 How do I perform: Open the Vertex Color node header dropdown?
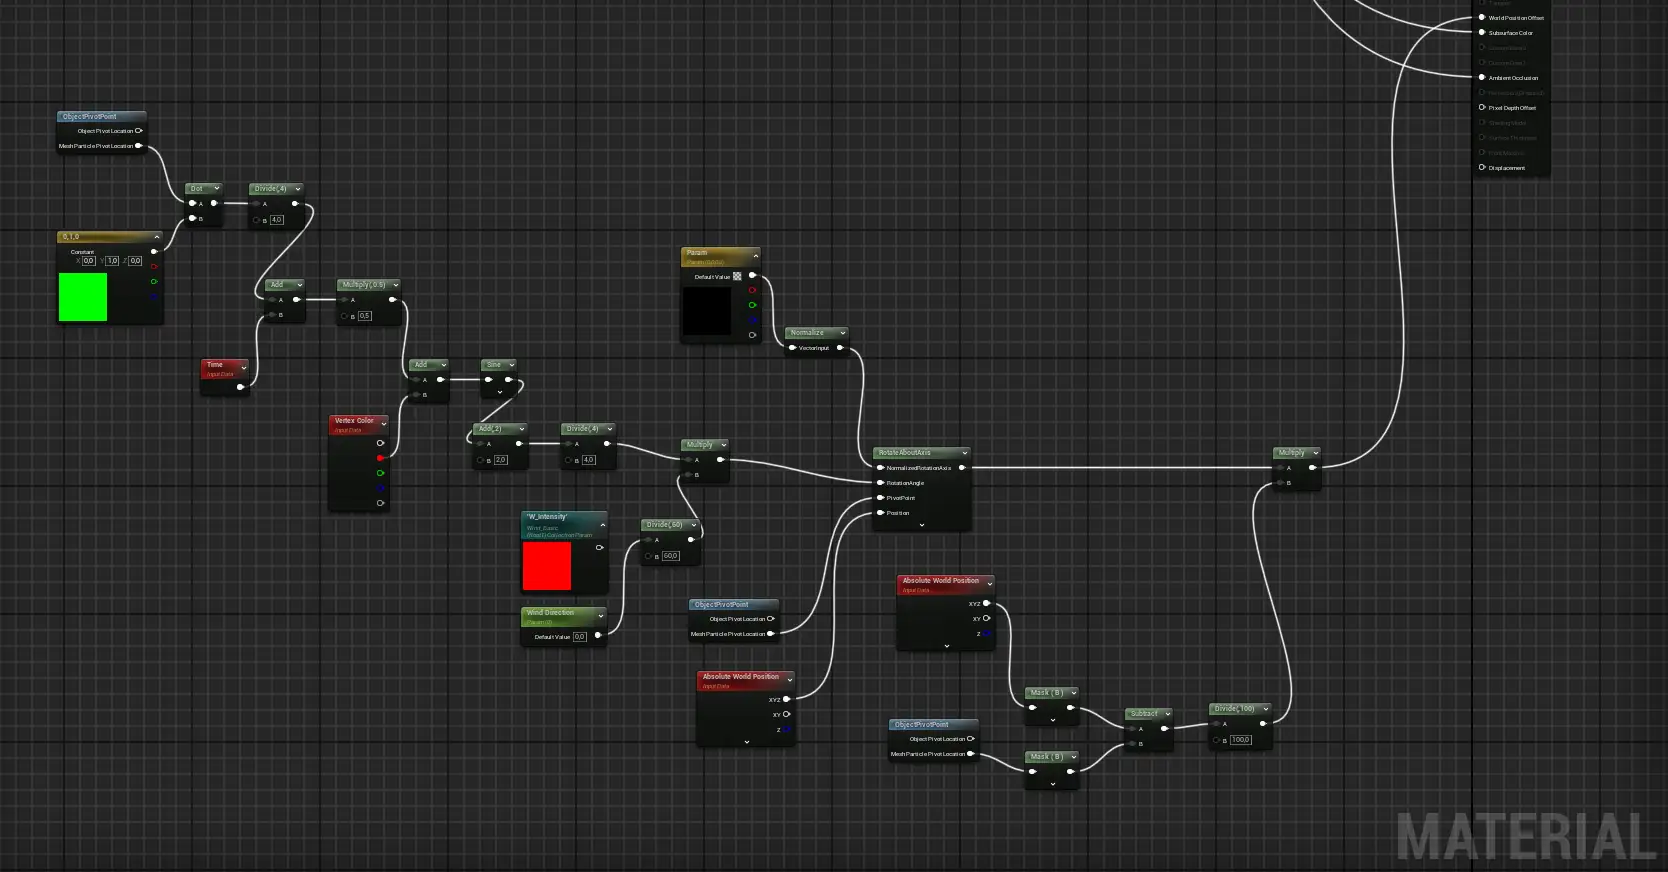(383, 423)
